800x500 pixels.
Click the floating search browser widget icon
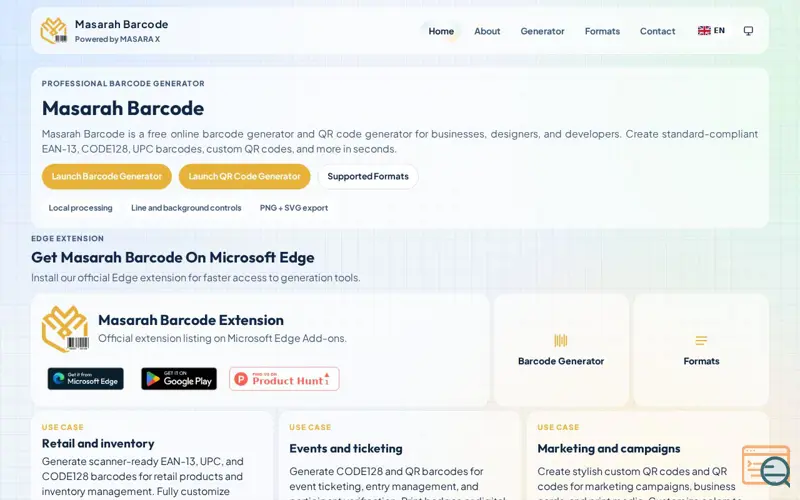766,466
